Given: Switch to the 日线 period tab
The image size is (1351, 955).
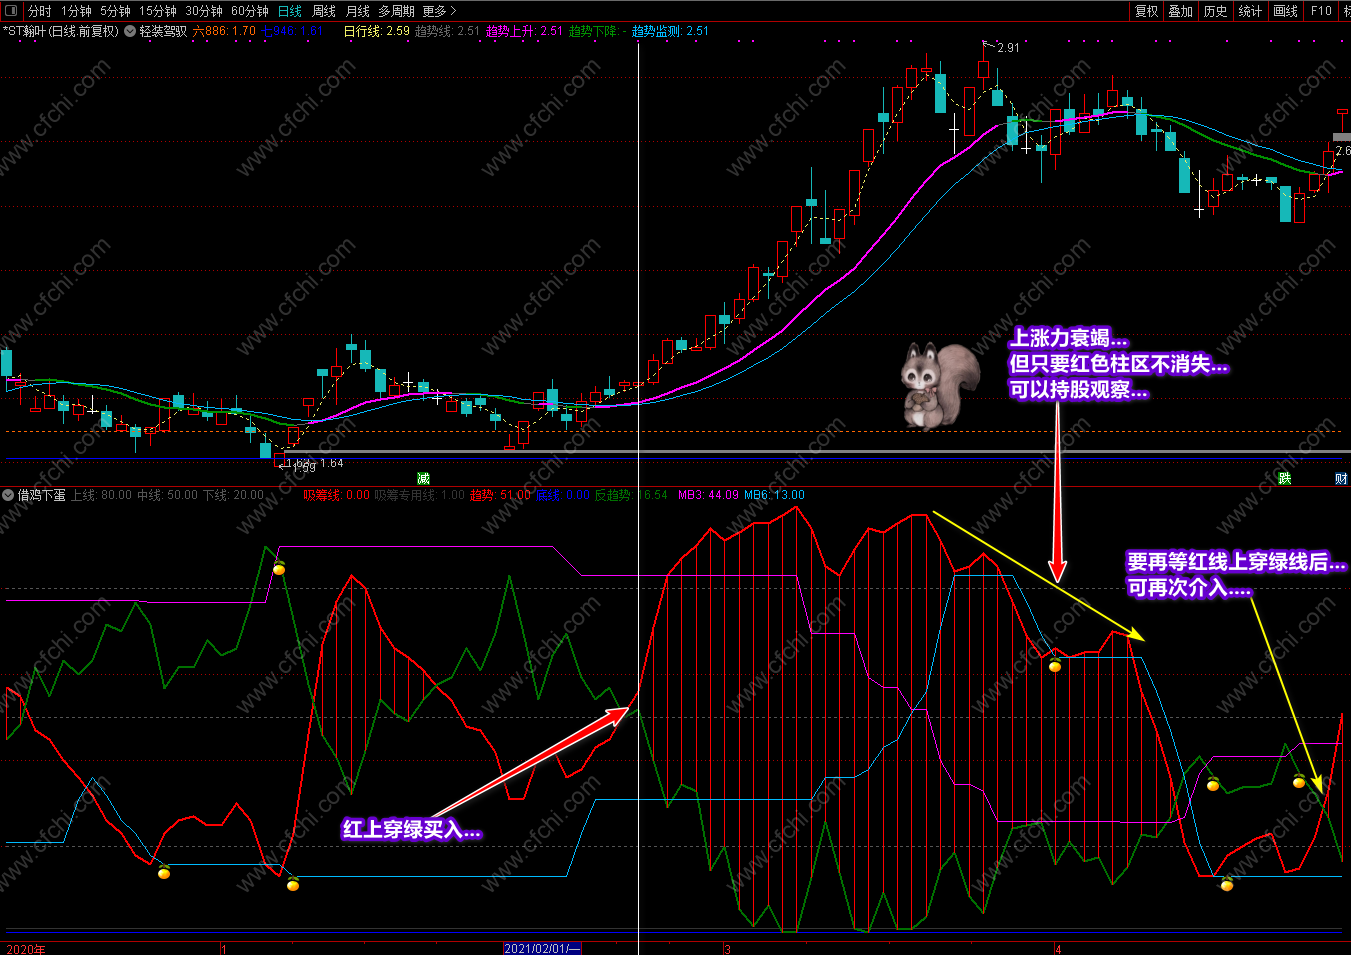Looking at the screenshot, I should pyautogui.click(x=290, y=11).
